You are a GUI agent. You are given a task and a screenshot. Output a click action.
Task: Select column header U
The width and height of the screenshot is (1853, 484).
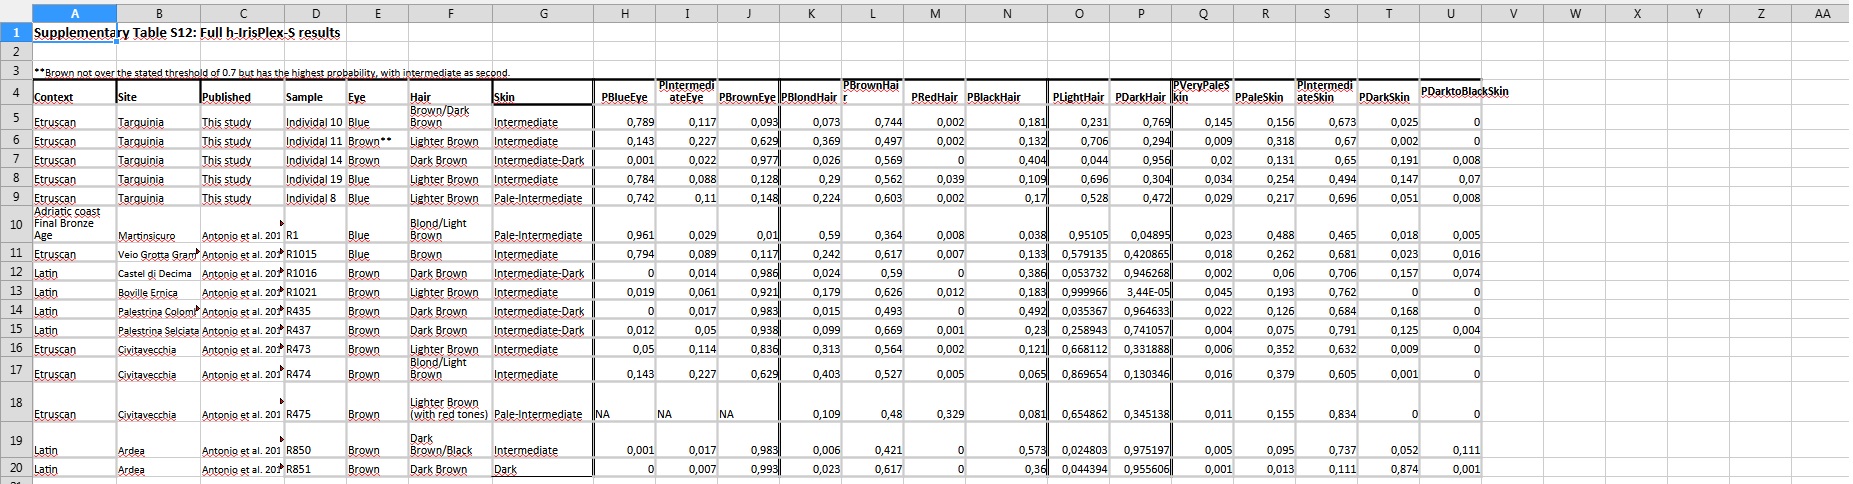[1450, 13]
